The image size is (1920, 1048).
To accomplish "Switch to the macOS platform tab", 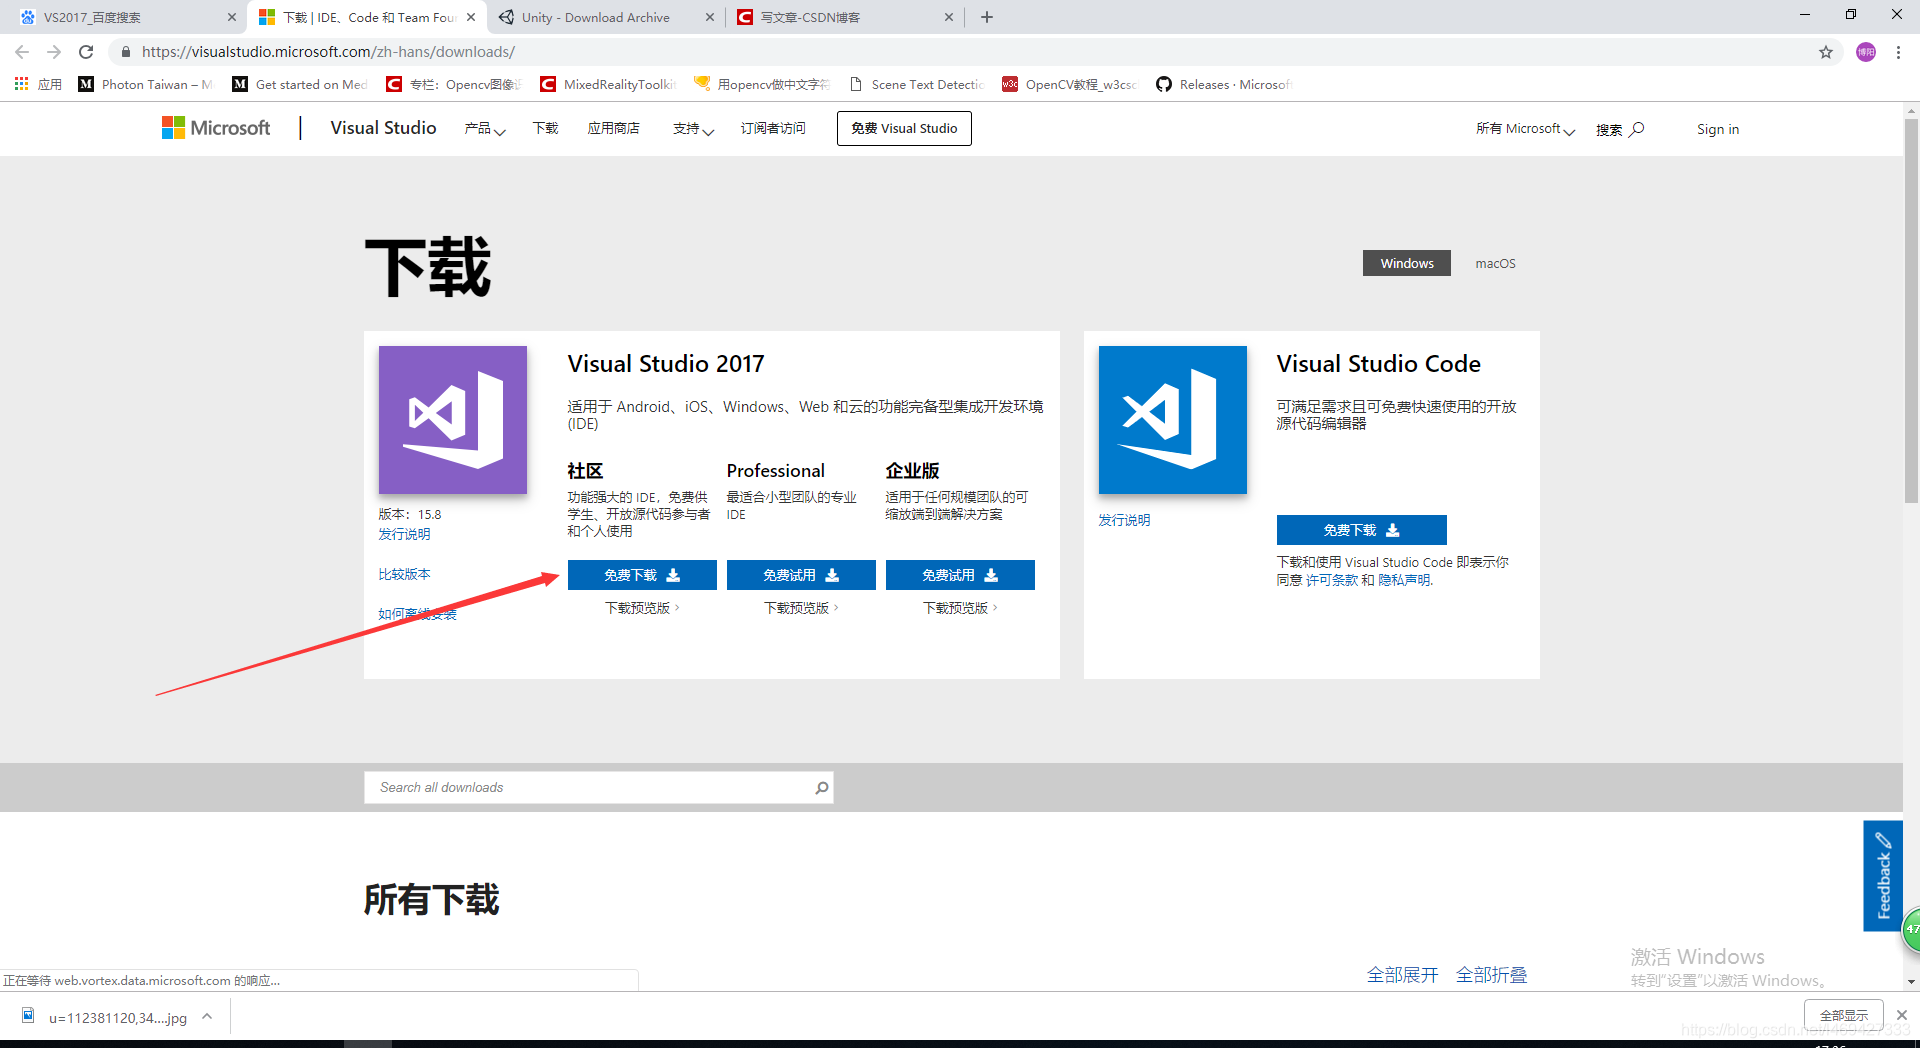I will (1495, 263).
